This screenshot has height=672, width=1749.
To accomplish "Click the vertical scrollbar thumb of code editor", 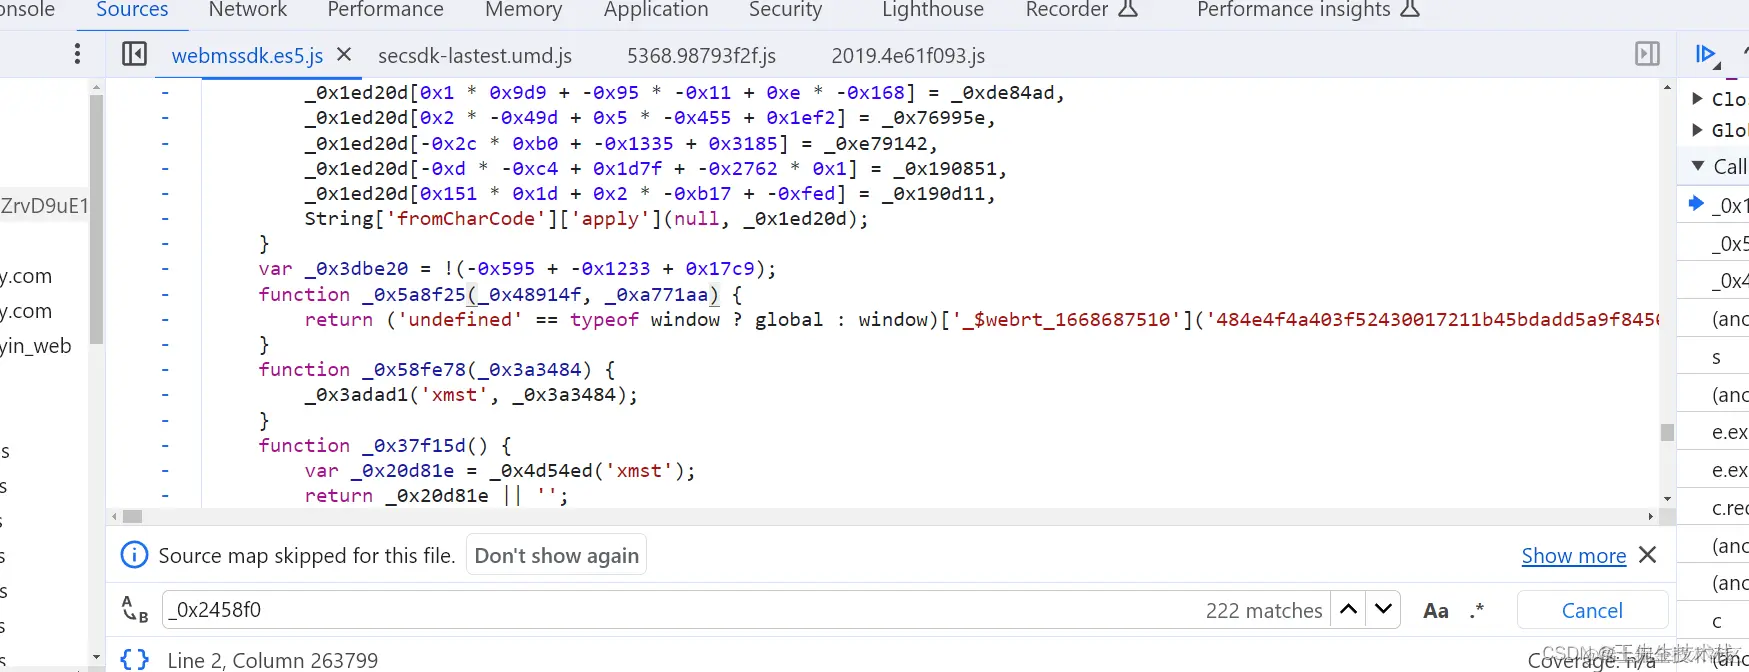I will [x=1667, y=432].
